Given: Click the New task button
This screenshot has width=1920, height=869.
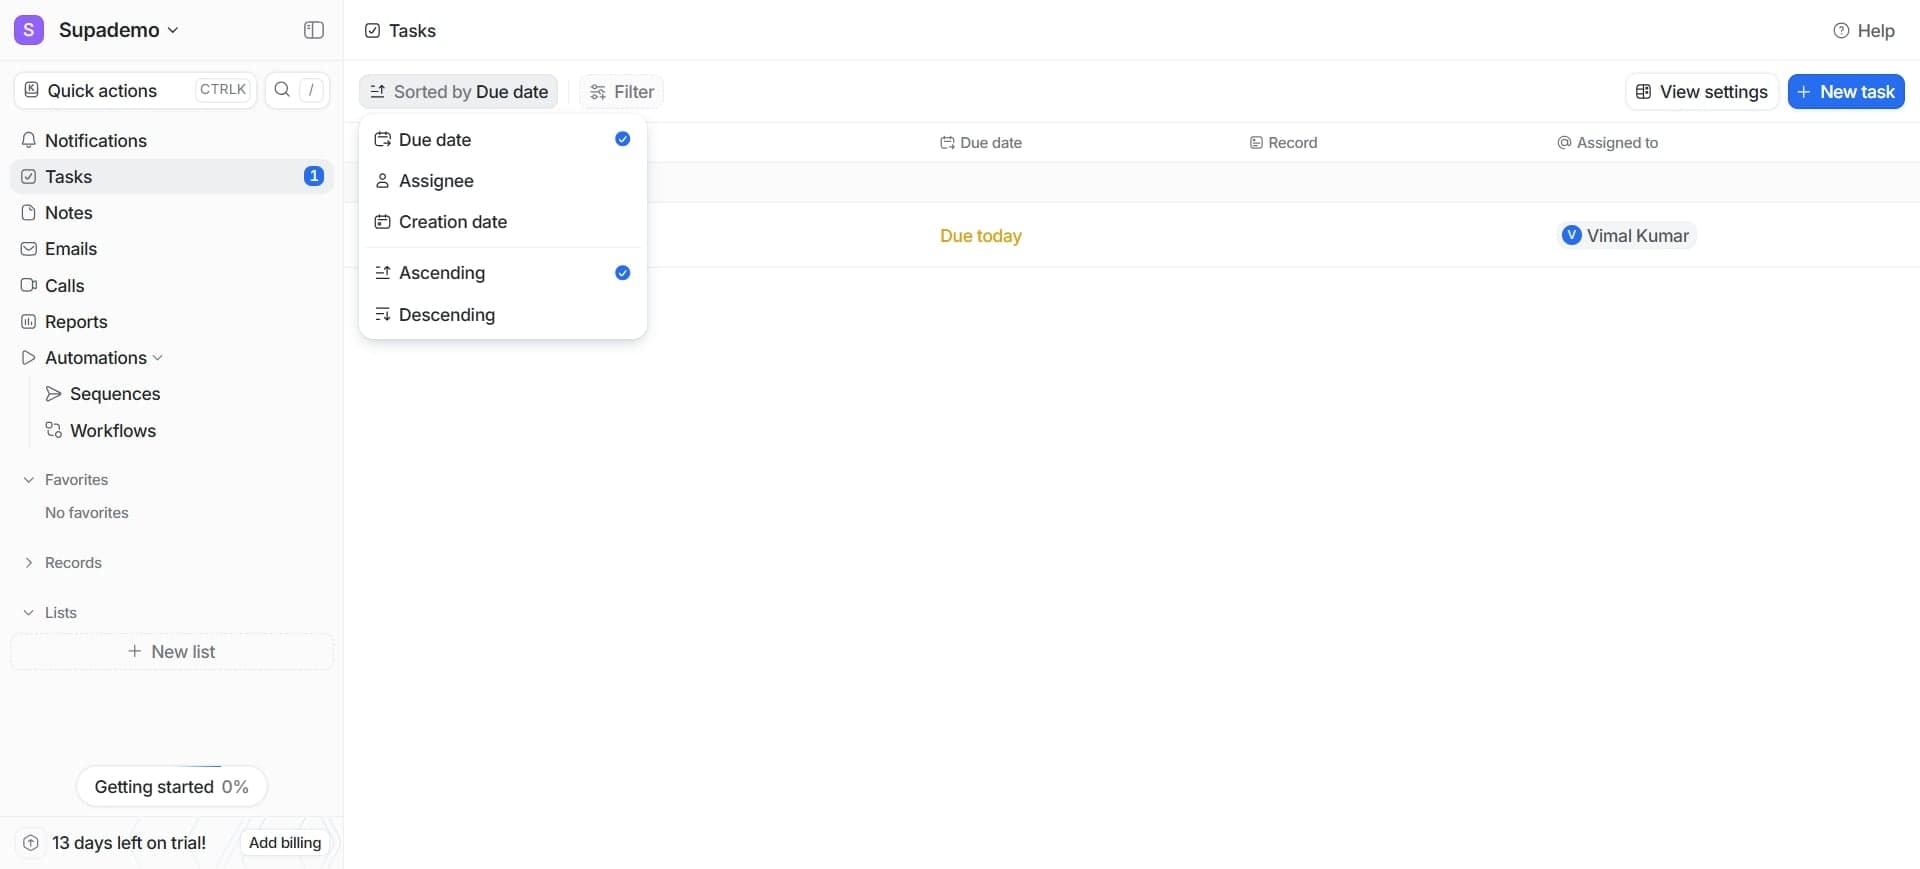Looking at the screenshot, I should [x=1846, y=91].
